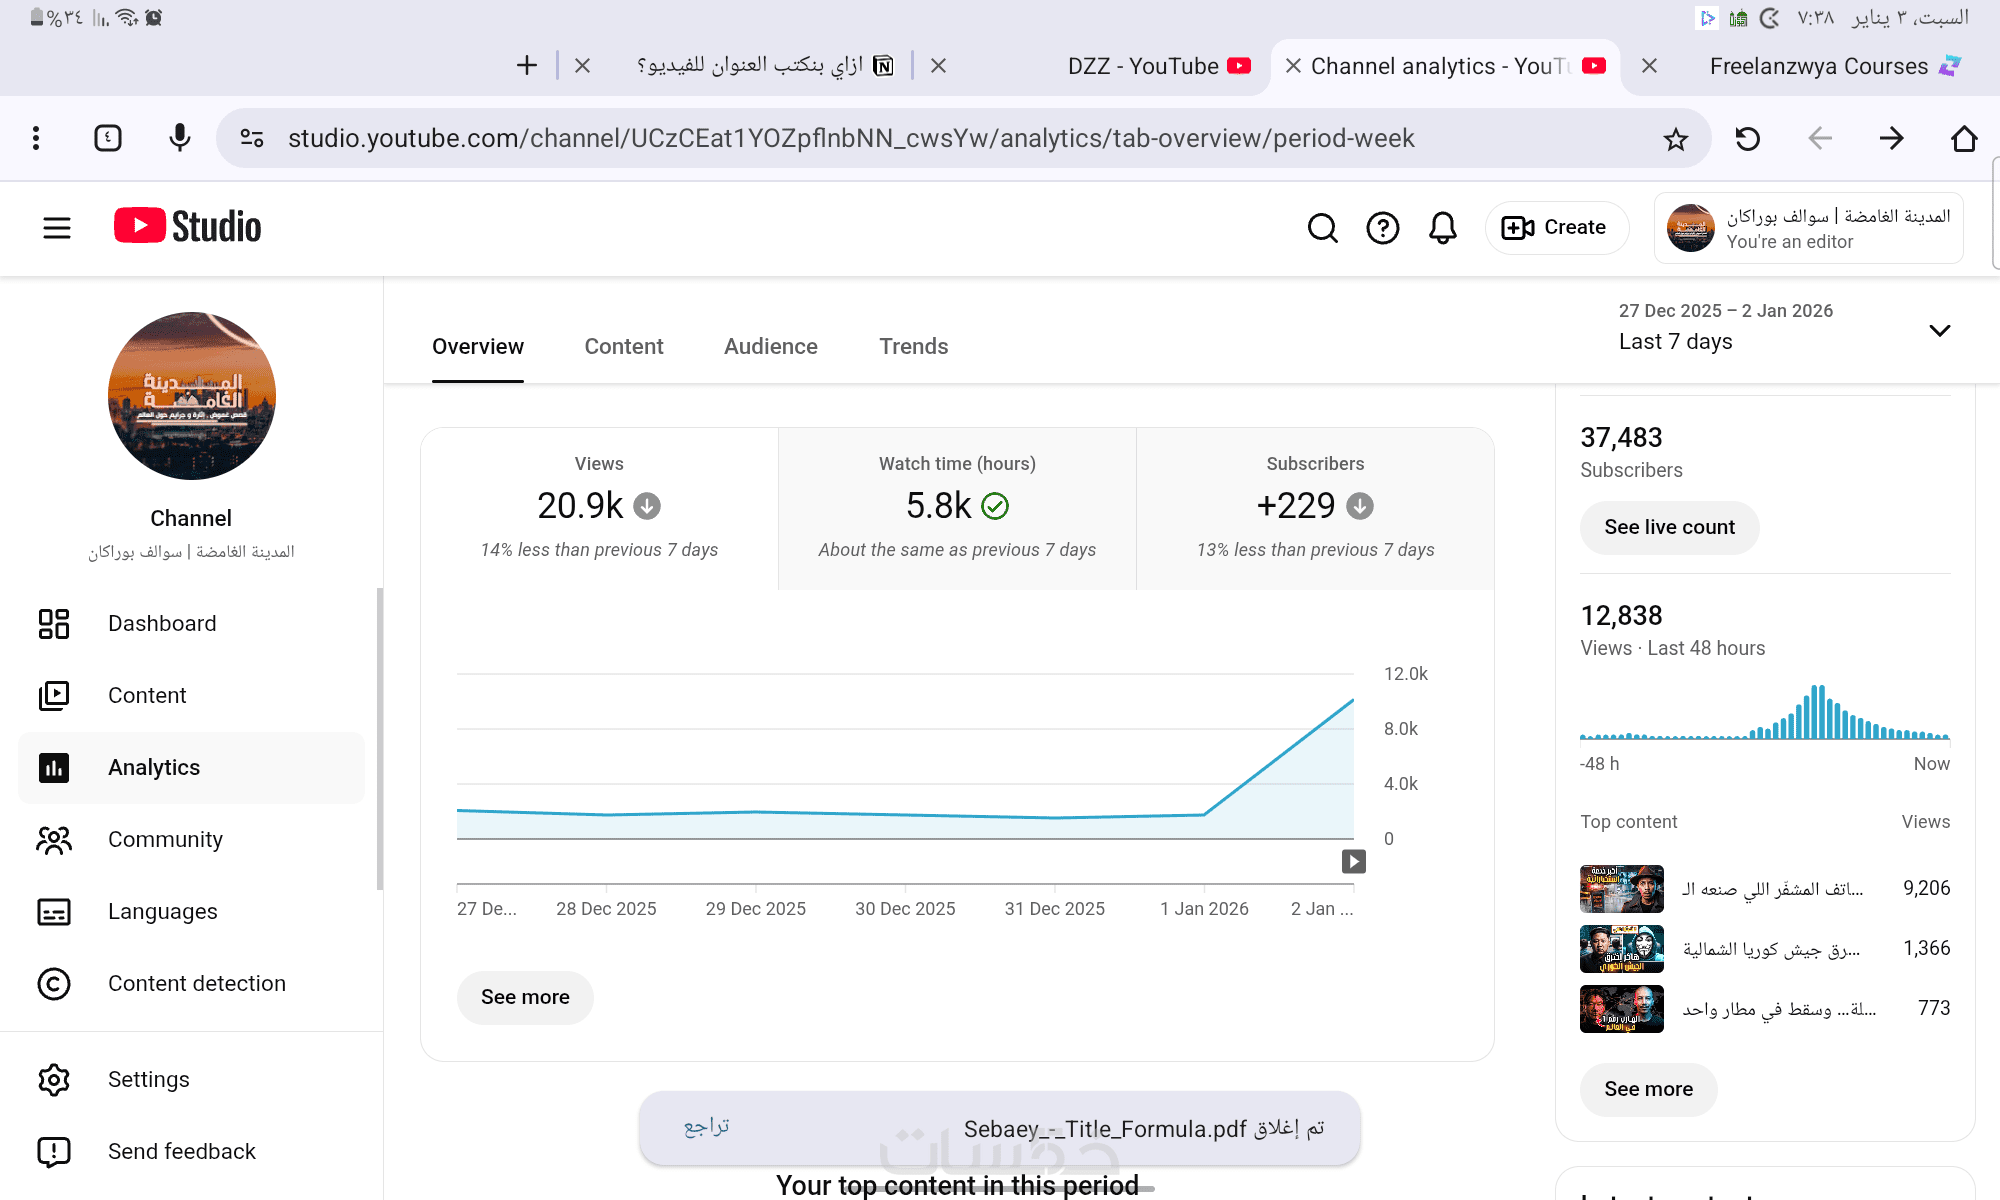Click the search magnifier icon in Studio
The image size is (2000, 1200).
click(x=1322, y=228)
